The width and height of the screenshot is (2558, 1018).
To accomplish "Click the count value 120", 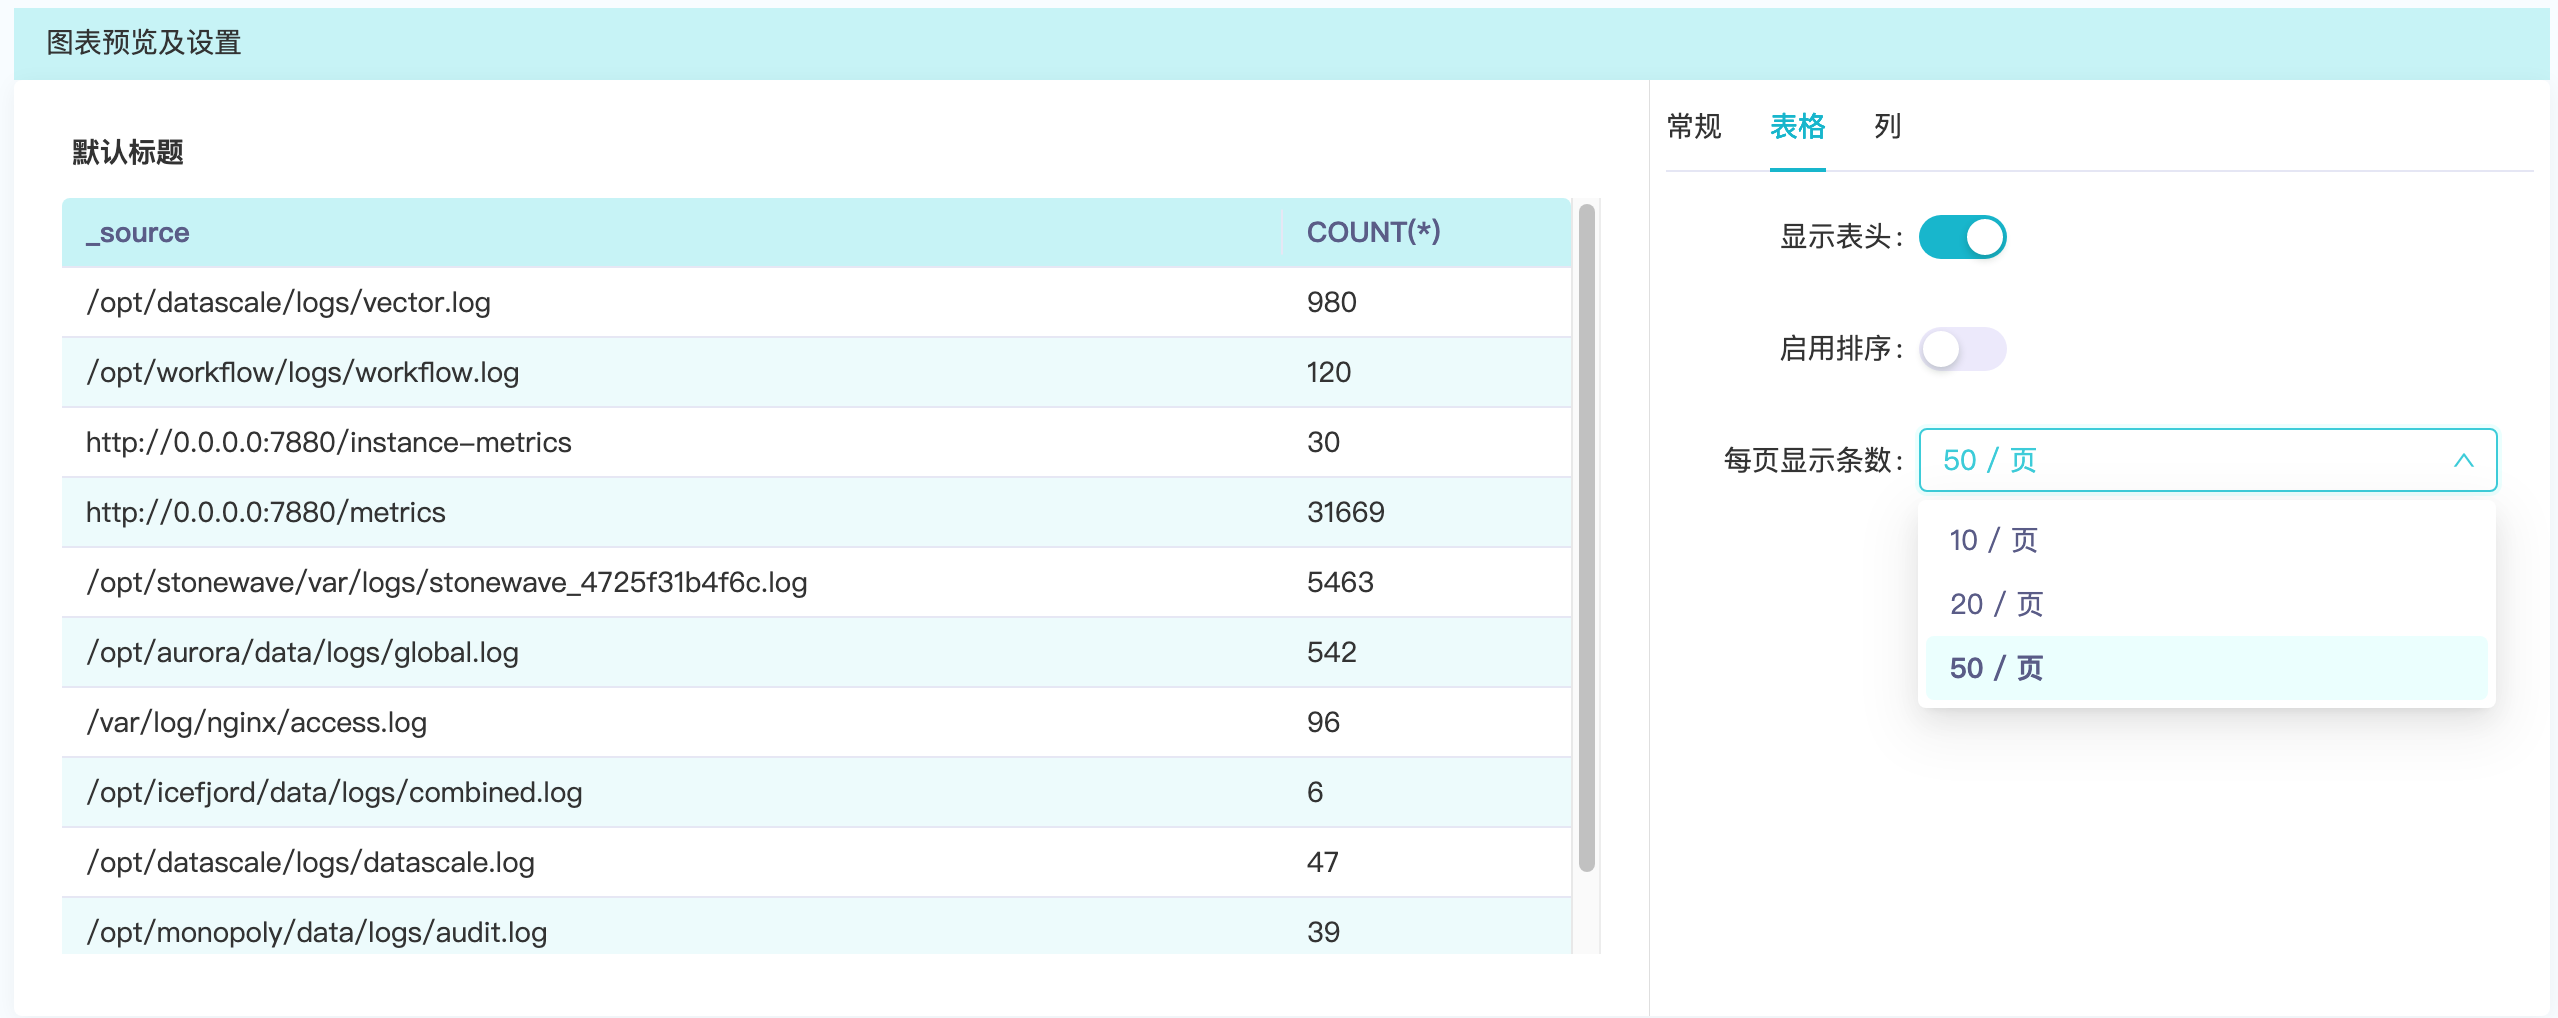I will click(1328, 372).
